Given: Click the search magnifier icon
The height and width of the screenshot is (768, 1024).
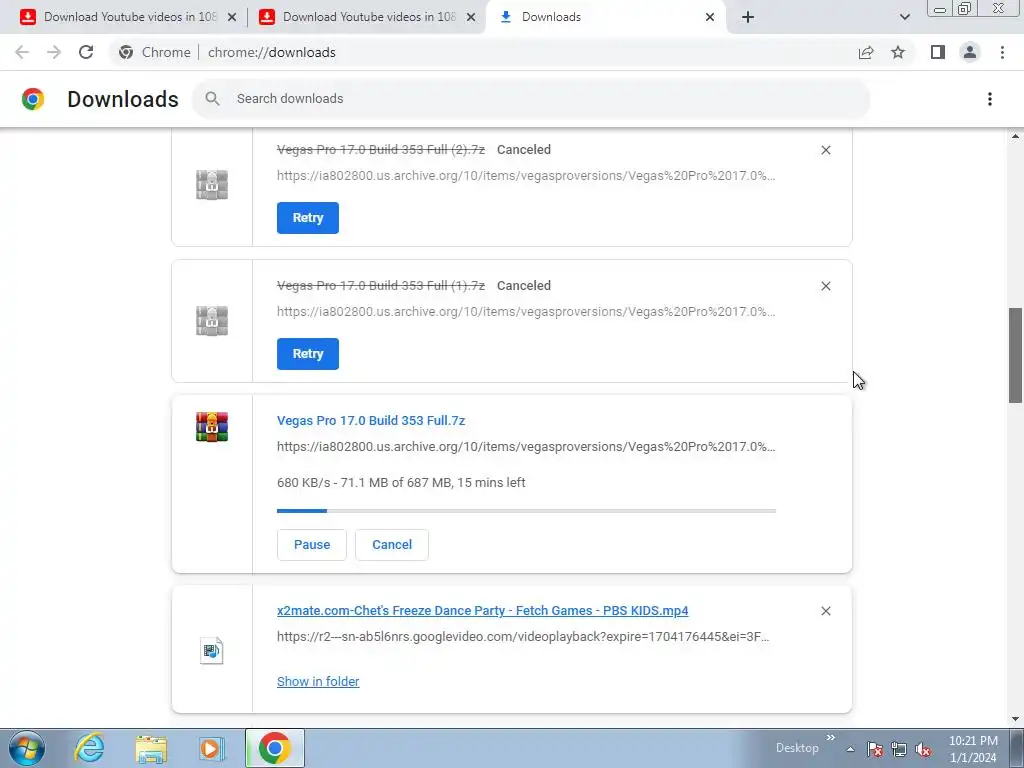Looking at the screenshot, I should pyautogui.click(x=212, y=99).
